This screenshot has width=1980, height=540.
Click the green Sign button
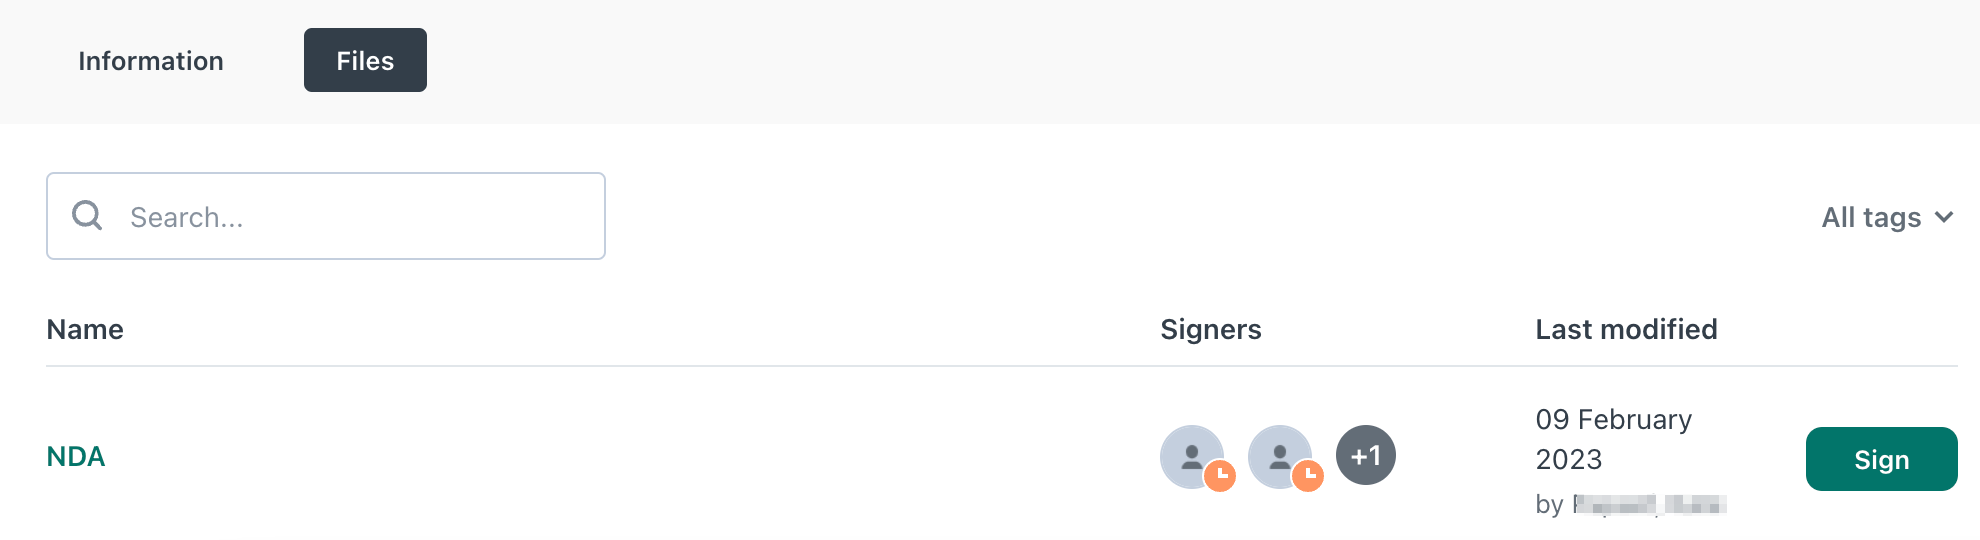[1881, 459]
